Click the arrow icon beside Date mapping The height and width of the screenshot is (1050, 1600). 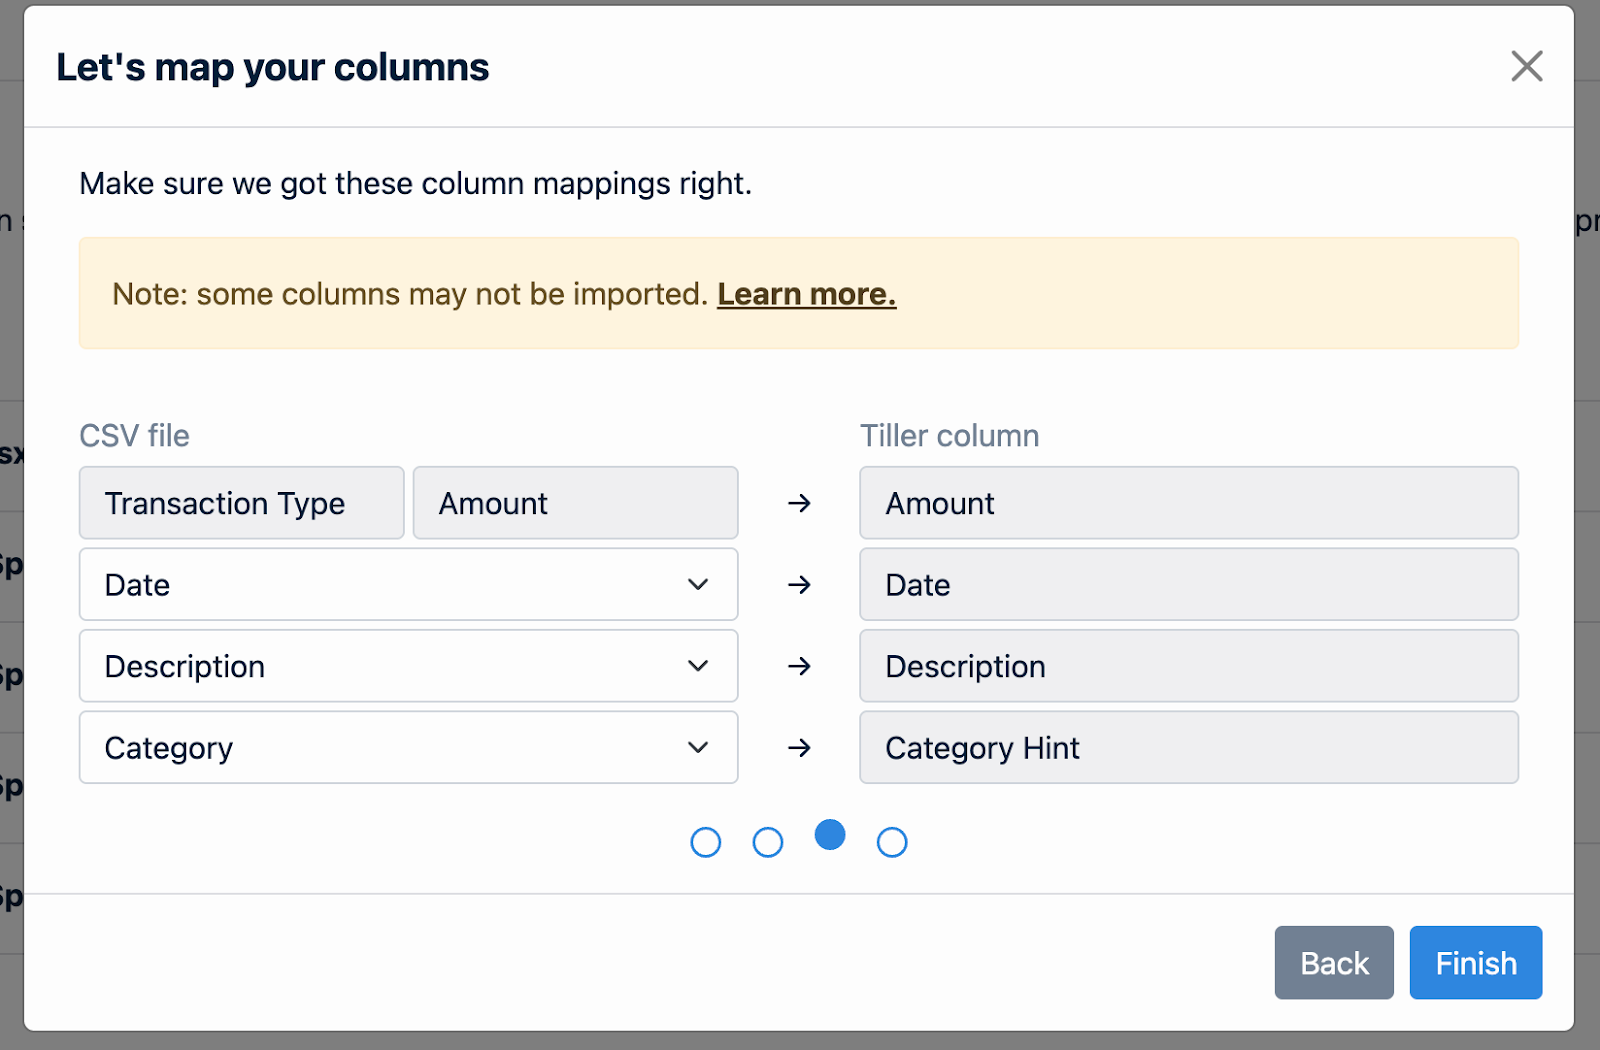click(x=799, y=585)
